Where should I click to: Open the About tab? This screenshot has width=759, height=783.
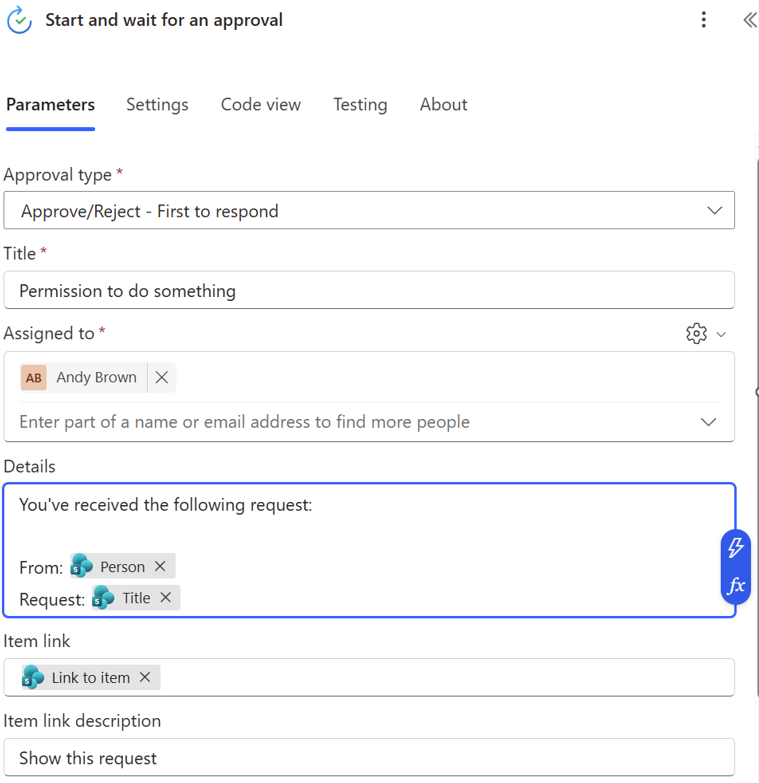click(443, 104)
